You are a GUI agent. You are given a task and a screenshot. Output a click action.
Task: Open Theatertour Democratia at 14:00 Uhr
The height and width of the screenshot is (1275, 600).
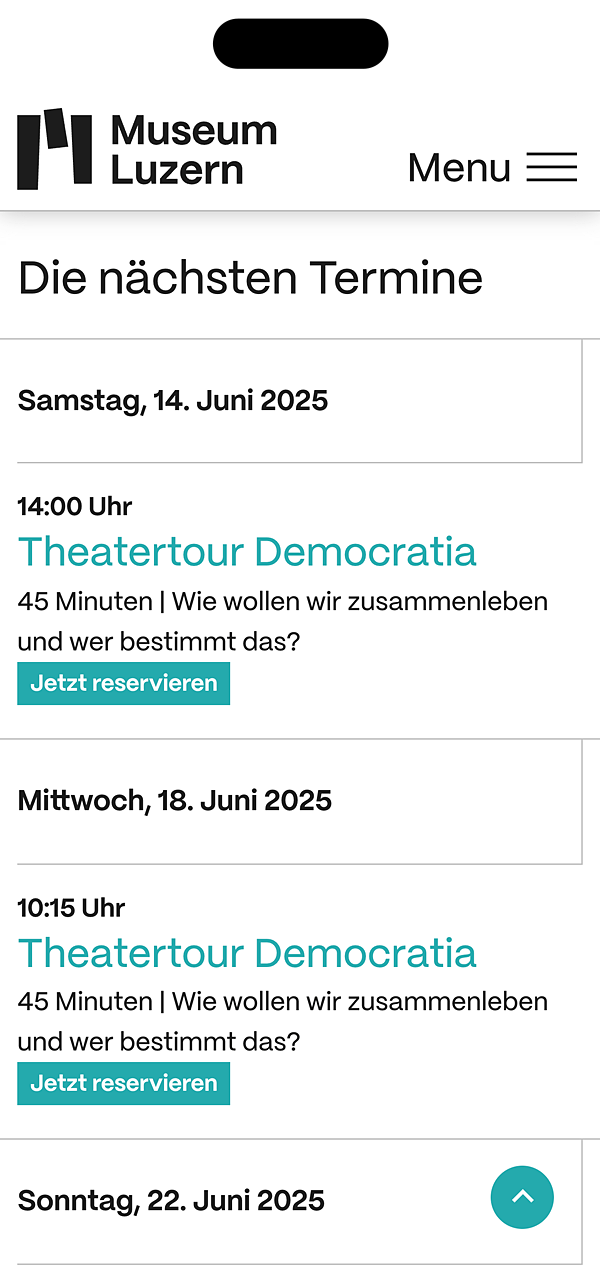click(x=247, y=552)
